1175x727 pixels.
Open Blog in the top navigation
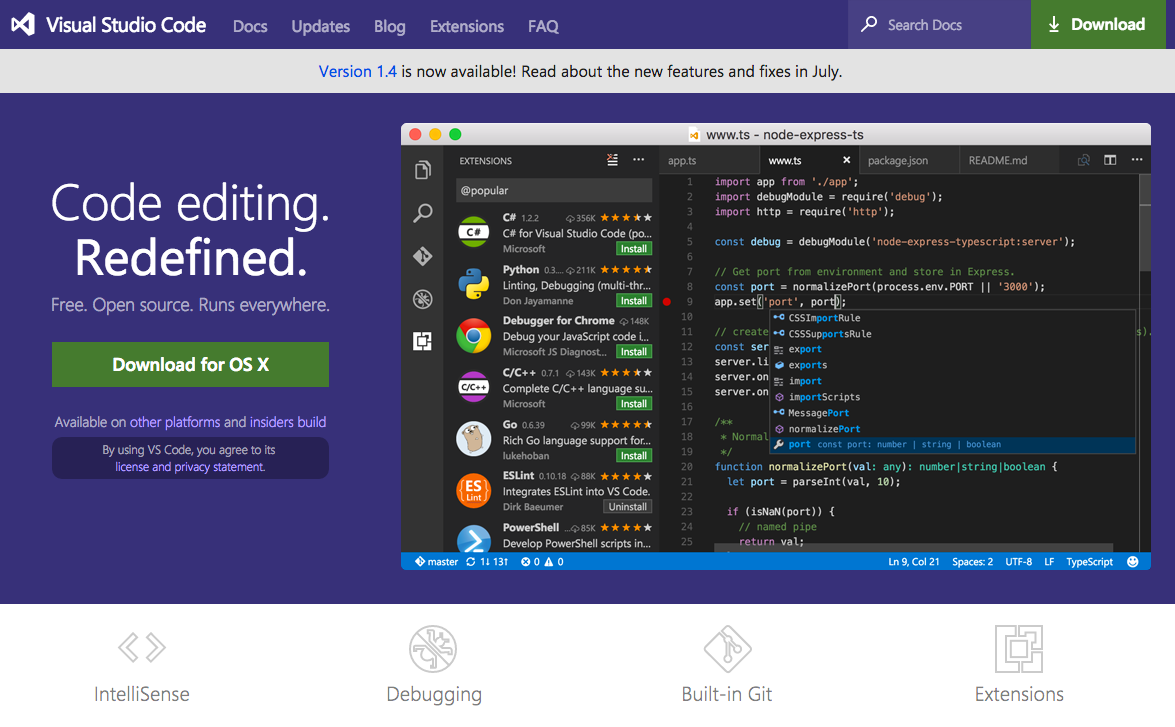click(390, 26)
